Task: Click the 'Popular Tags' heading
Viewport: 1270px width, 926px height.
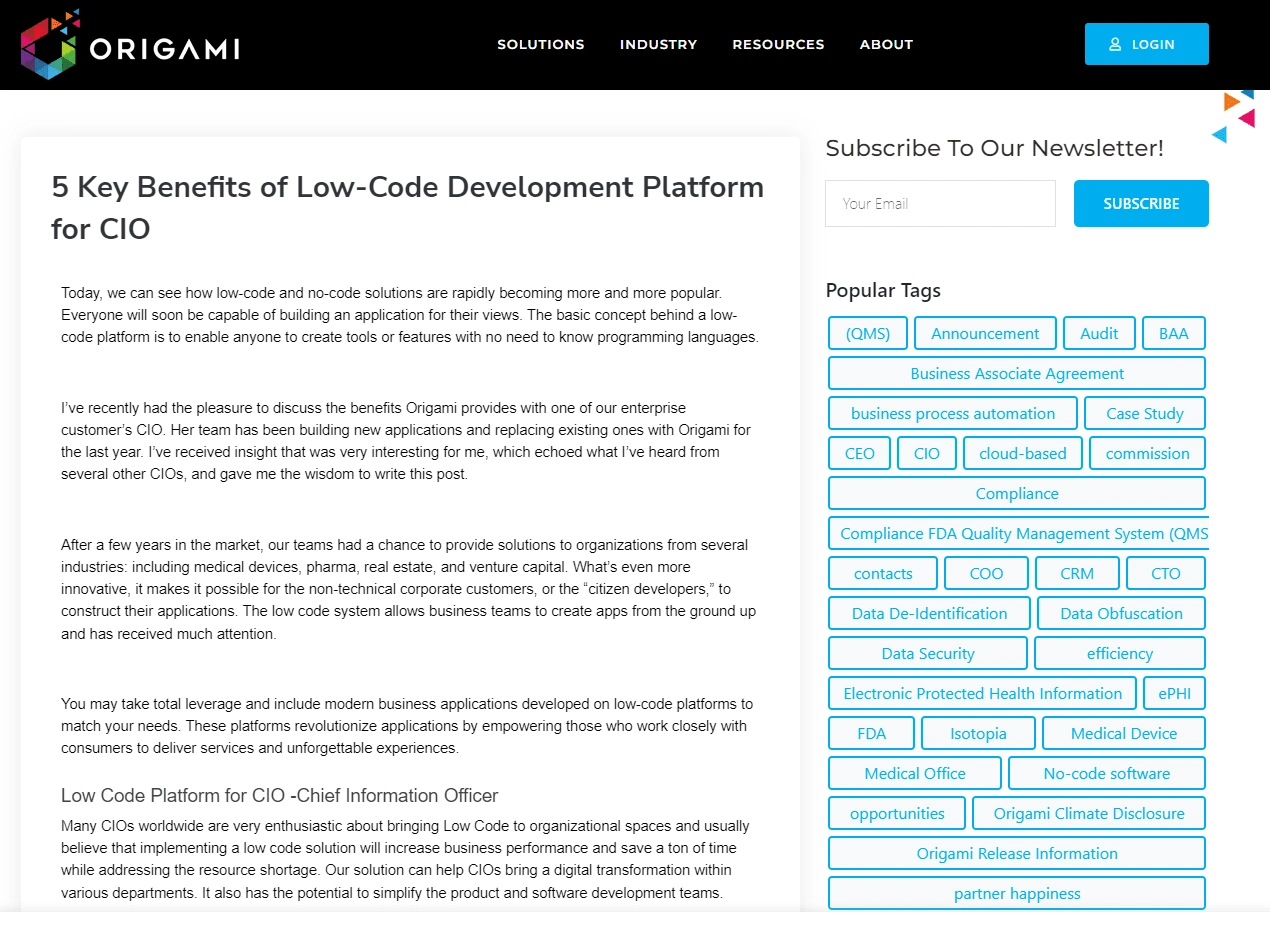Action: (883, 290)
